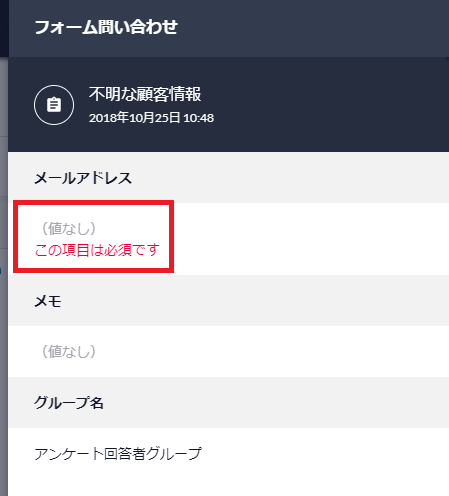The image size is (449, 496).
Task: Click blank area right of アンケート回答者グループ
Action: coord(325,453)
